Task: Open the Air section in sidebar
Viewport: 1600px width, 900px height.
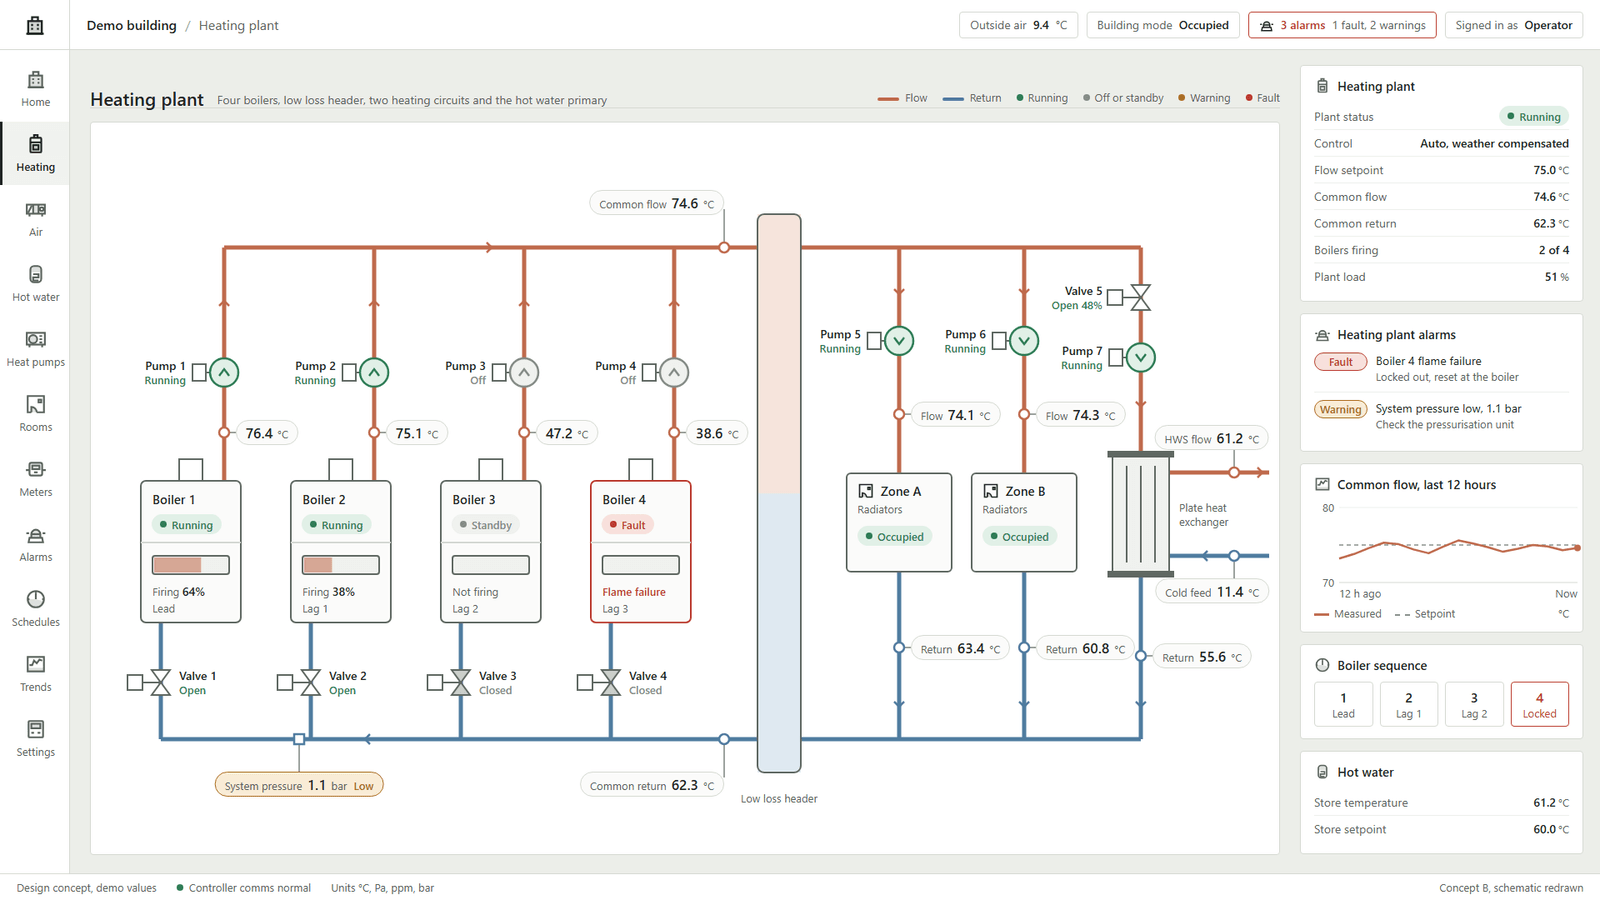Action: 35,219
